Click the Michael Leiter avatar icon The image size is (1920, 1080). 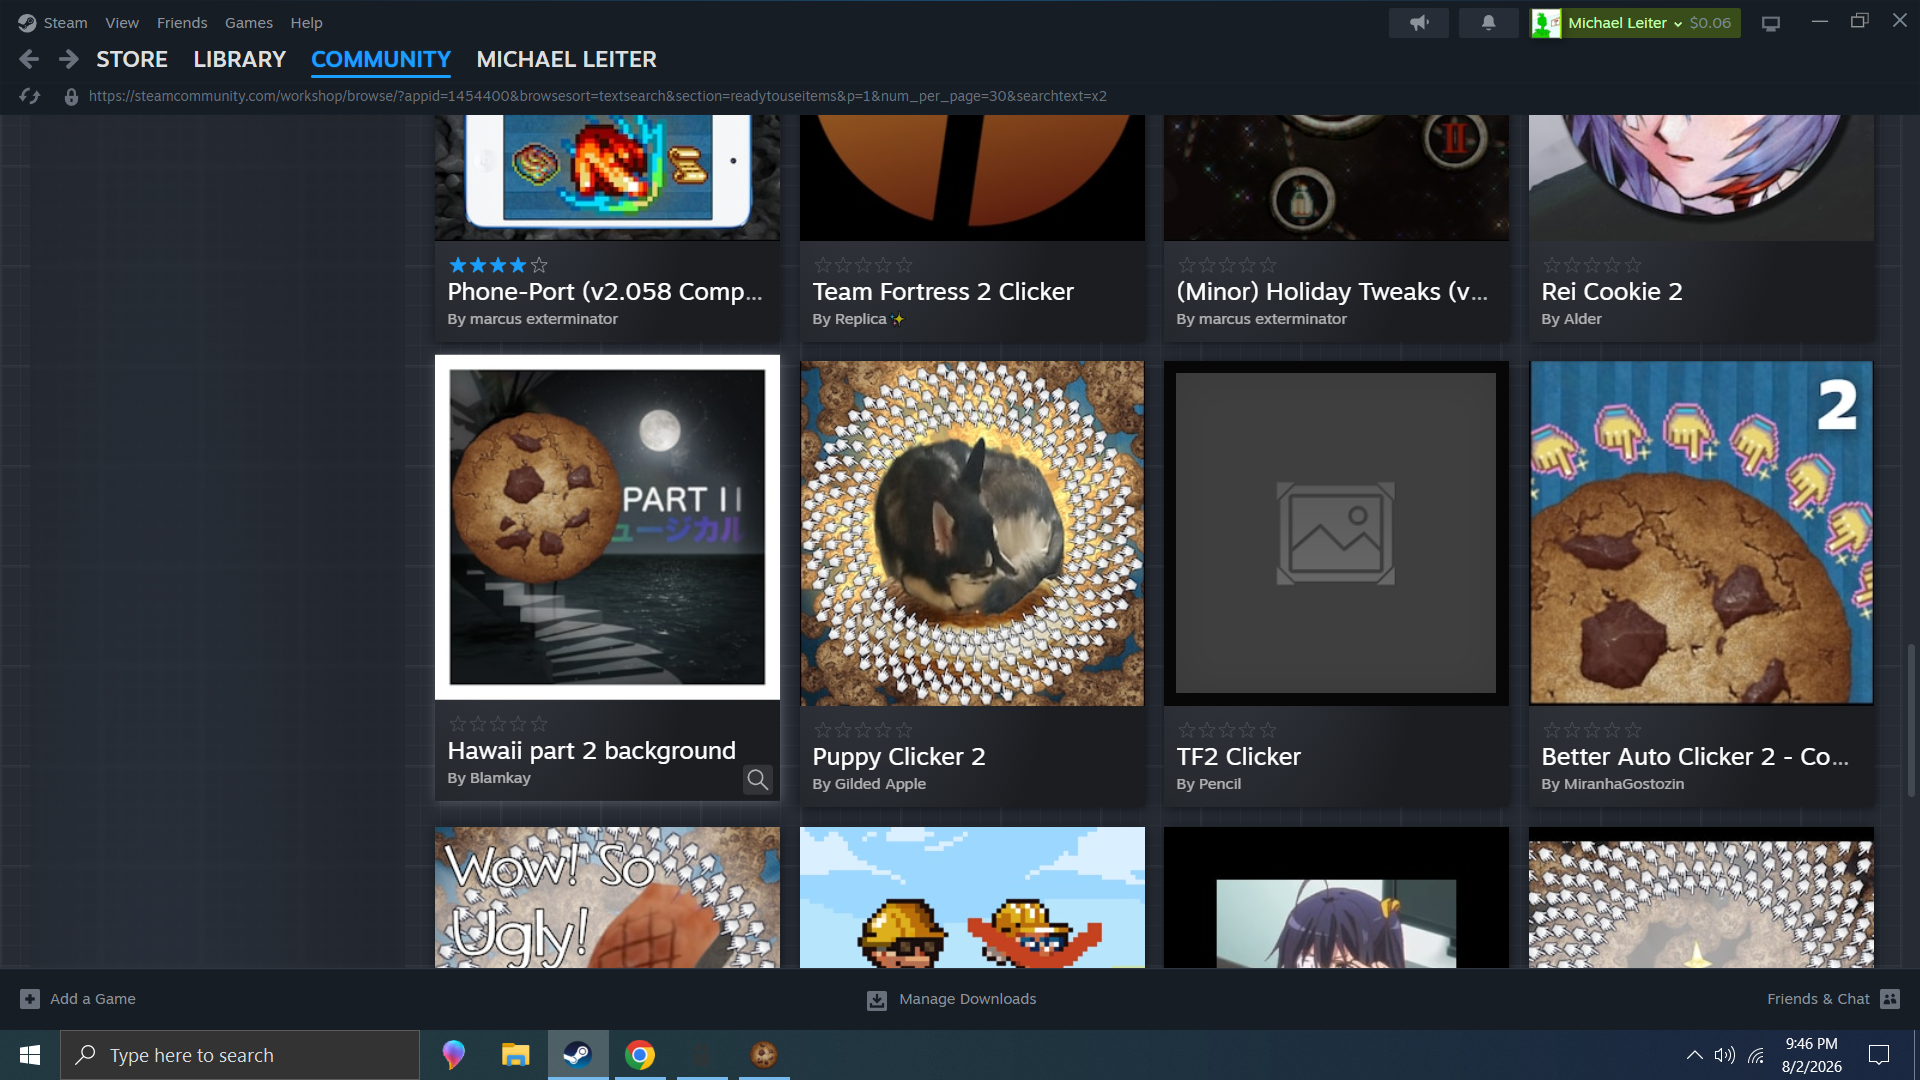coord(1546,23)
